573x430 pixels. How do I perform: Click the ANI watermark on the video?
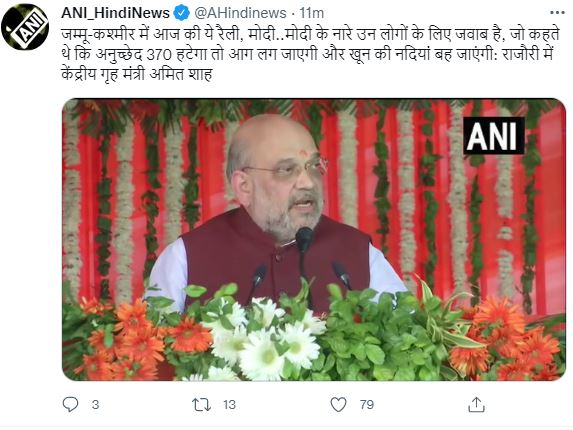pos(494,136)
